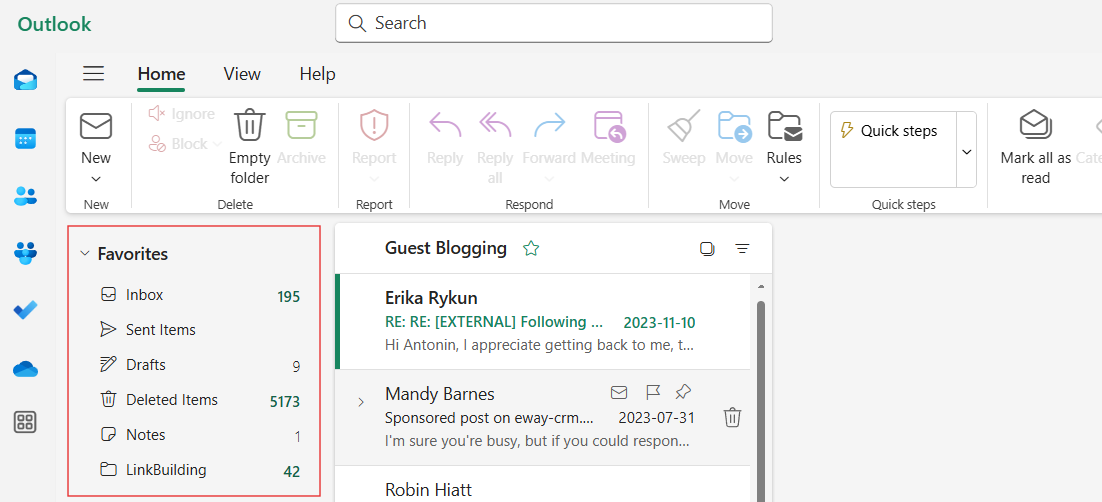Open the Mail app in sidebar
Image resolution: width=1102 pixels, height=502 pixels.
pos(26,80)
